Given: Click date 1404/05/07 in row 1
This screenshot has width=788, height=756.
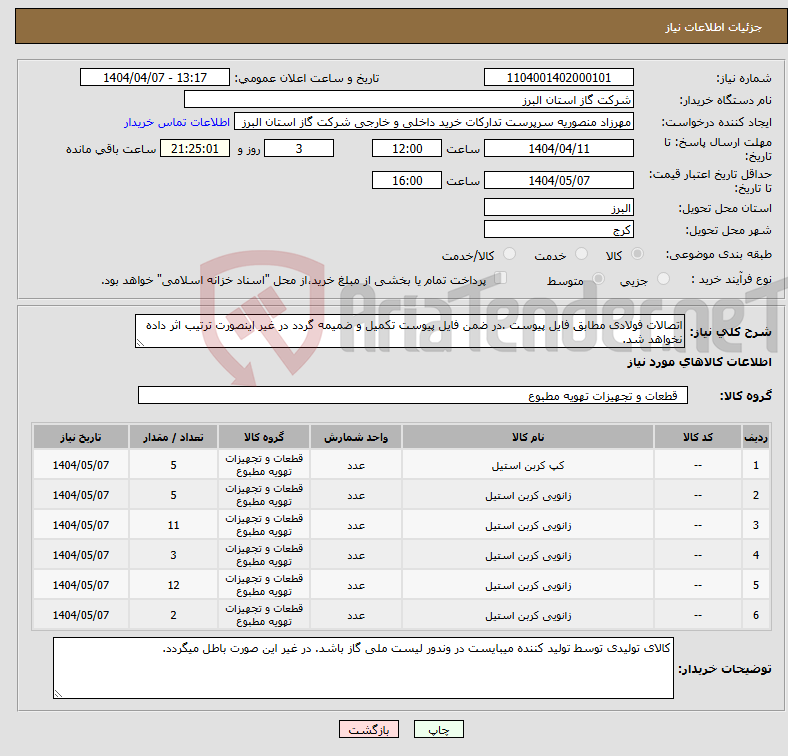Looking at the screenshot, I should click(81, 465).
